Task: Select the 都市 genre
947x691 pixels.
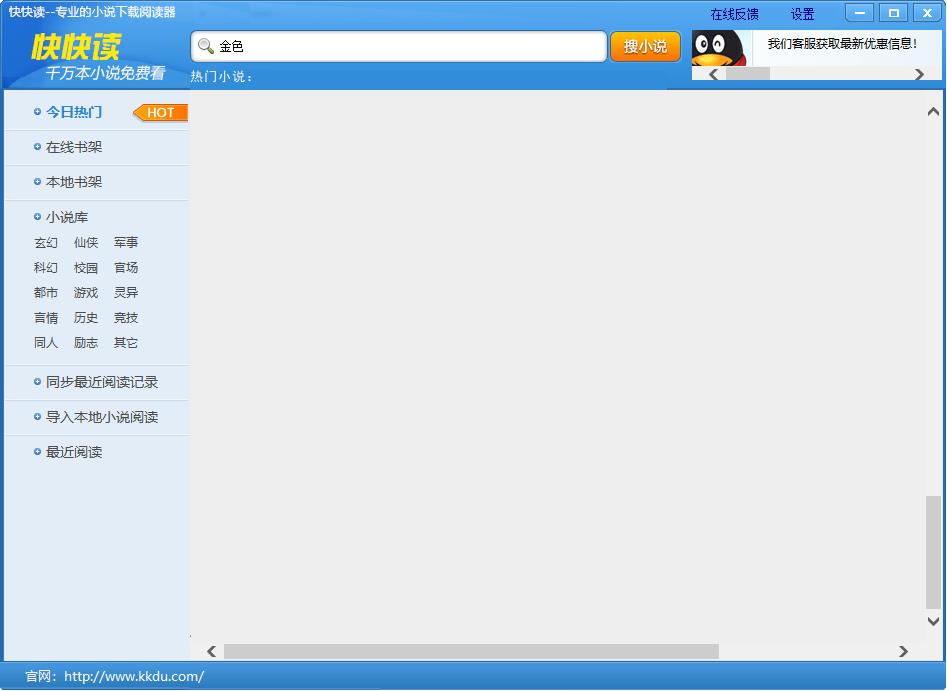Action: click(x=46, y=293)
